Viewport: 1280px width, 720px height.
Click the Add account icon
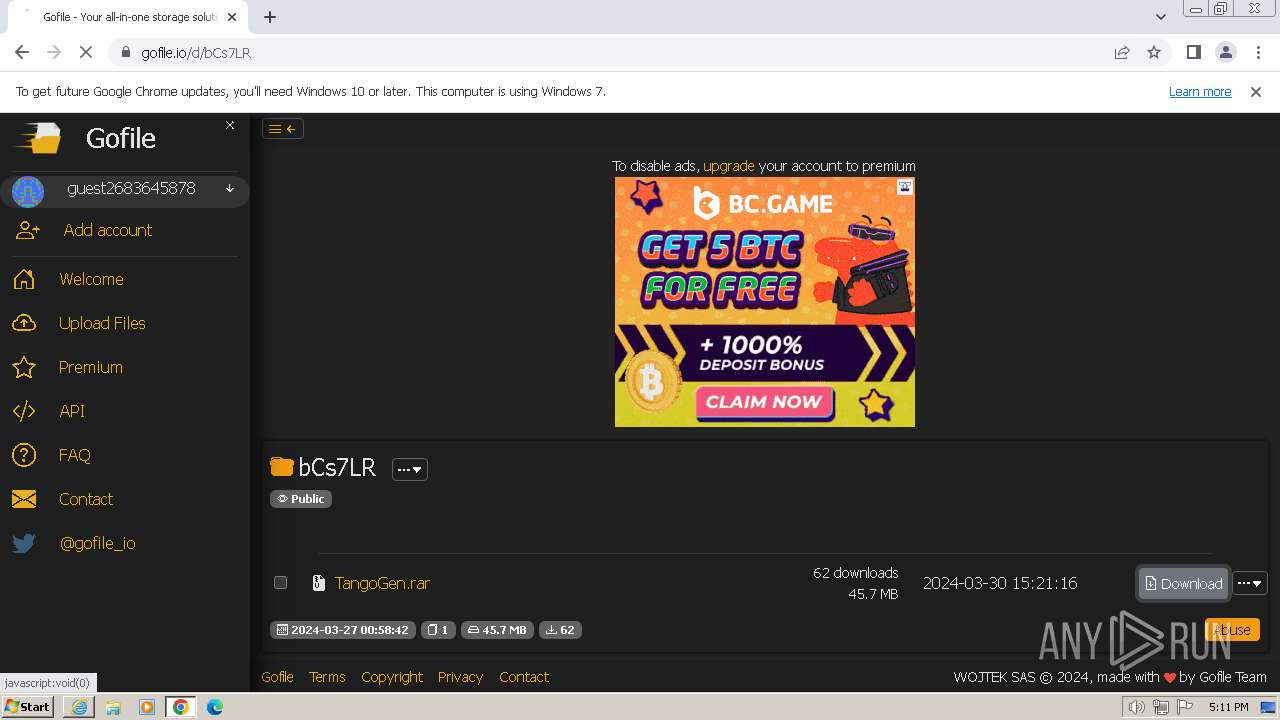[27, 230]
